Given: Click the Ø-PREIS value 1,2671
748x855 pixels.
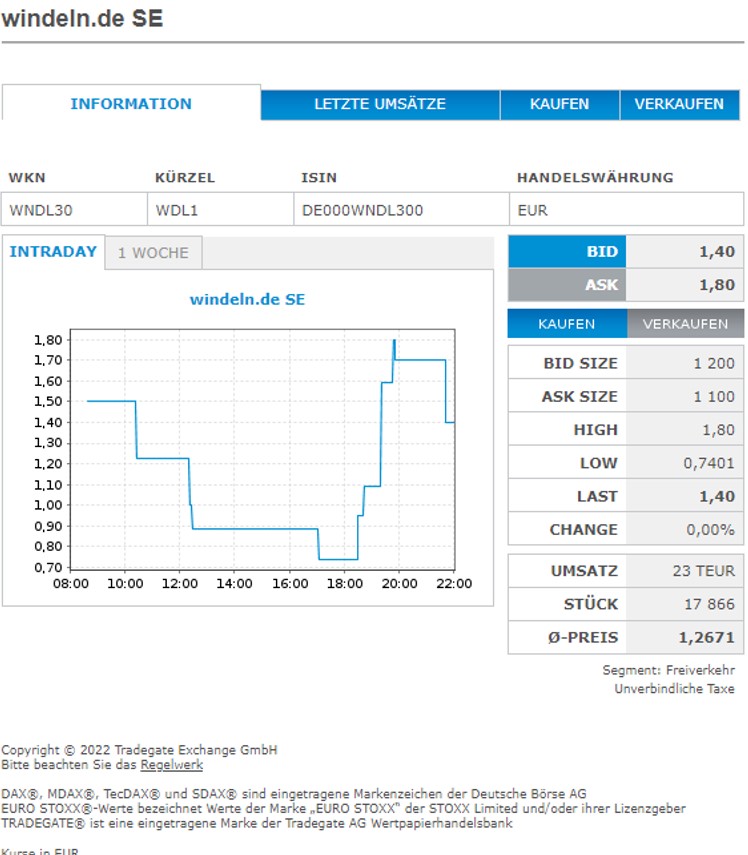Looking at the screenshot, I should tap(708, 637).
